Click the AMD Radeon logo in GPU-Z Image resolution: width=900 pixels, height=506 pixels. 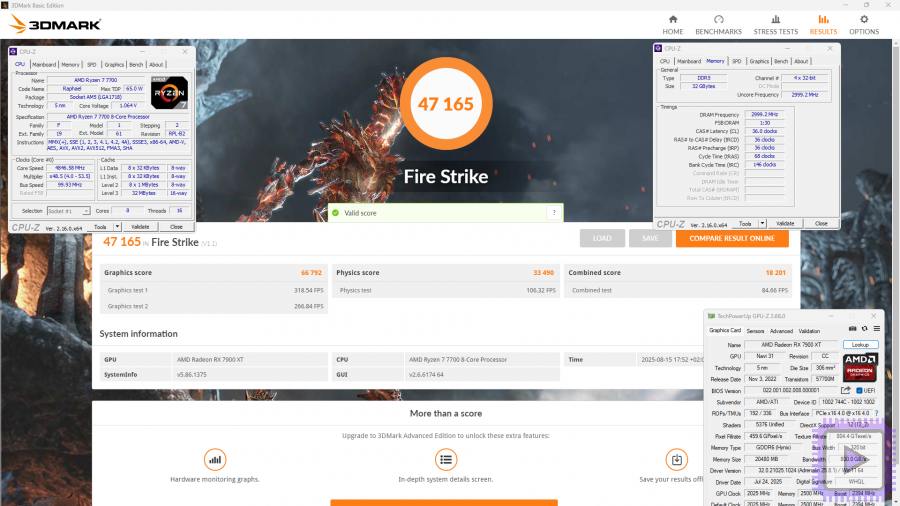pyautogui.click(x=860, y=367)
